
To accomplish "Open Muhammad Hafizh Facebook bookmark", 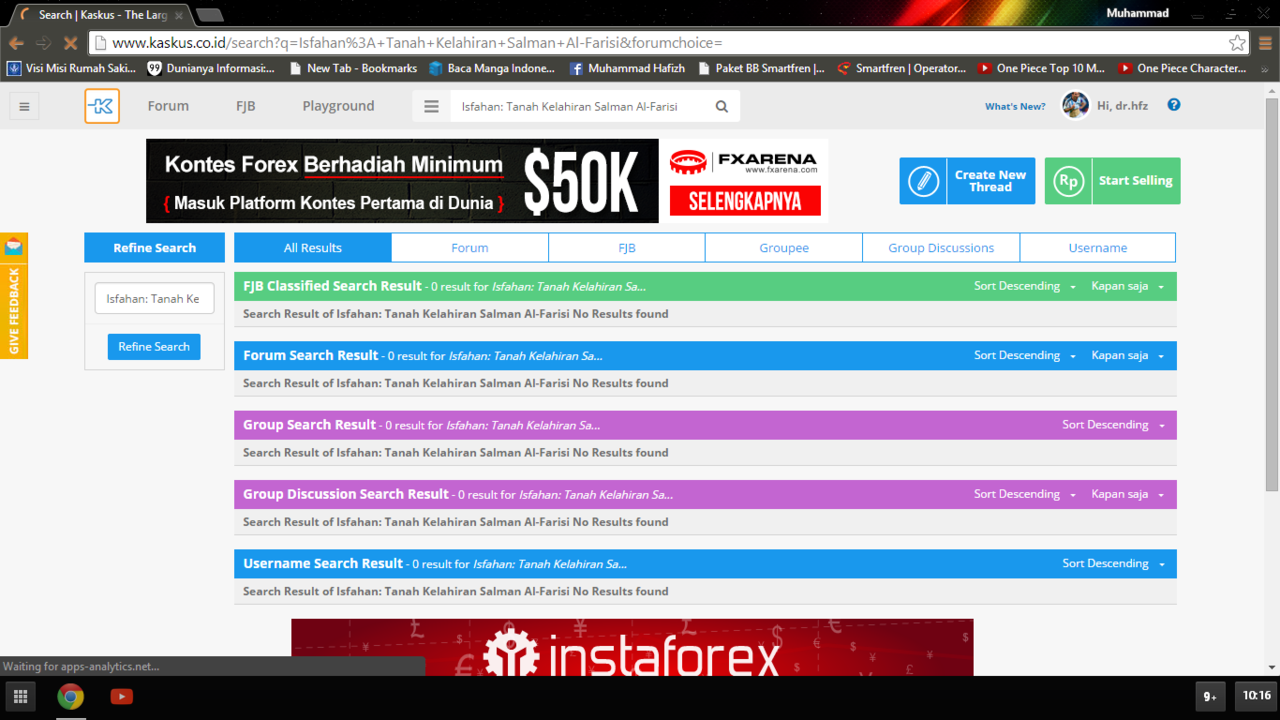I will [x=628, y=68].
